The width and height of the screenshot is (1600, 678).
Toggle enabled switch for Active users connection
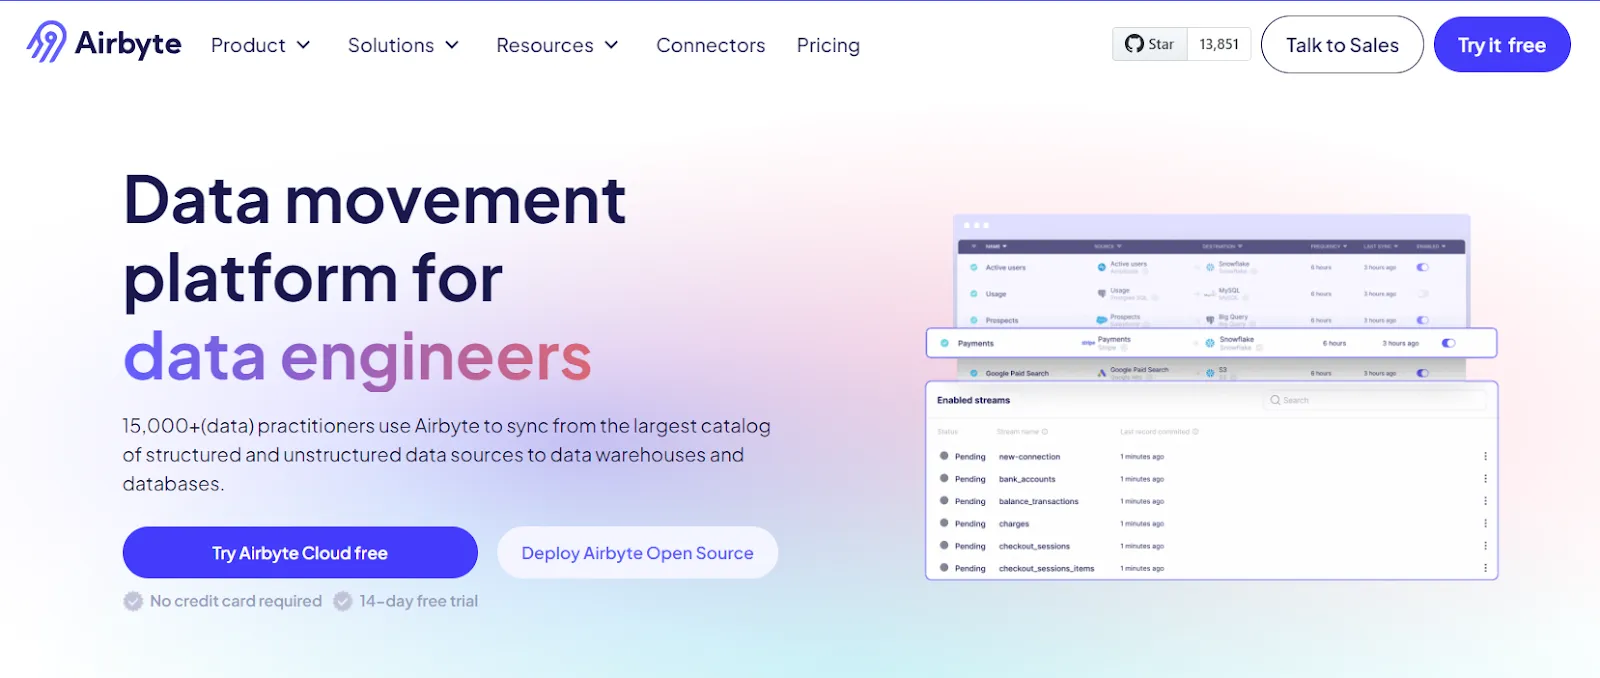pos(1423,267)
